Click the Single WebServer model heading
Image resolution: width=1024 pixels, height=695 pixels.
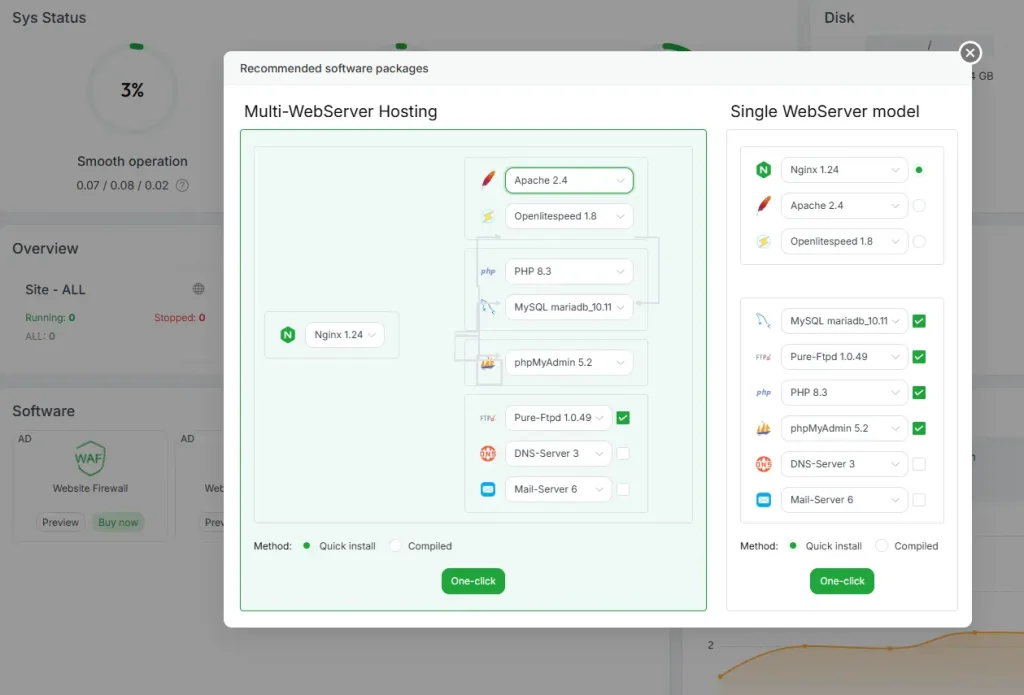825,112
